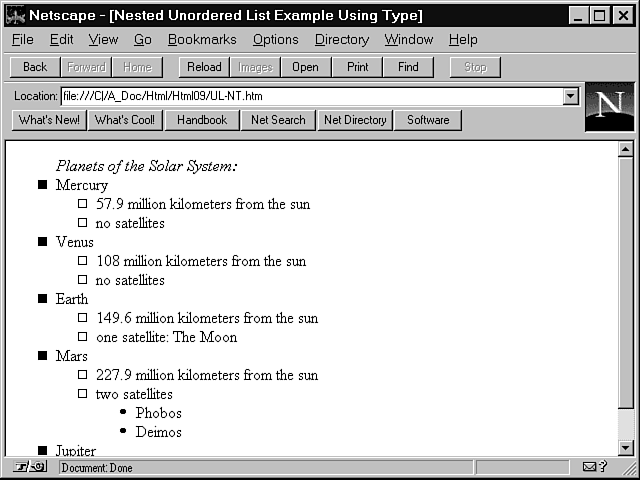Click the Software directory button

(x=428, y=120)
